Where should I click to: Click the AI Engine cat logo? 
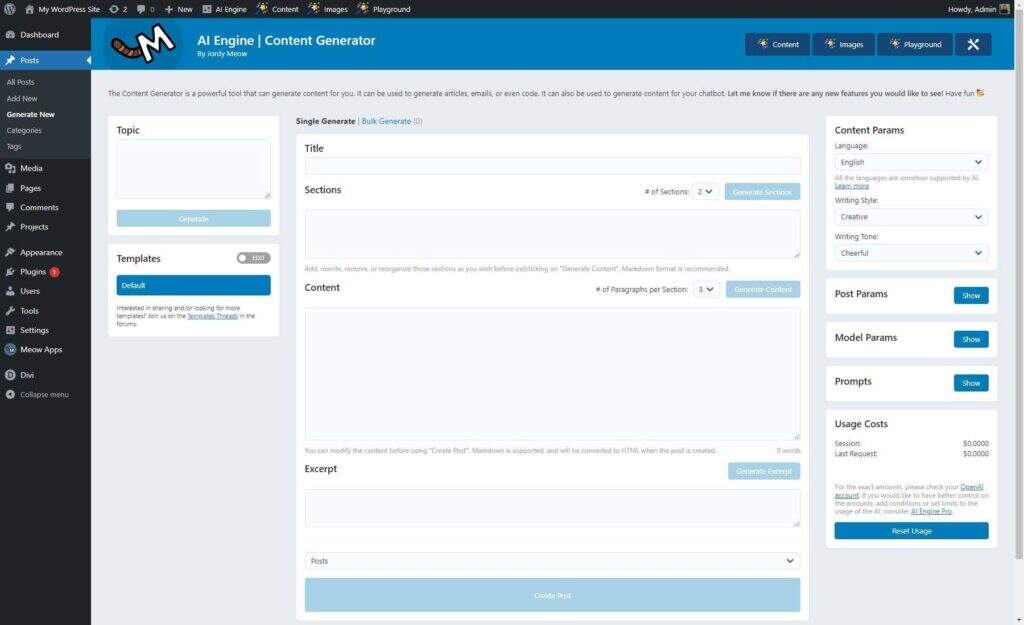click(143, 43)
